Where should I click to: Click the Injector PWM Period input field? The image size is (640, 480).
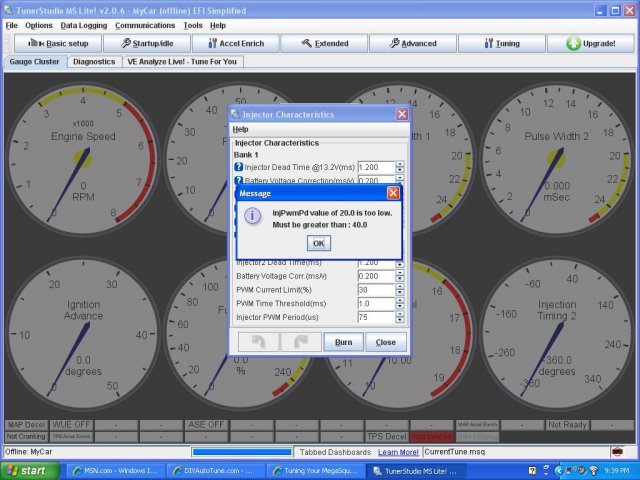(374, 317)
